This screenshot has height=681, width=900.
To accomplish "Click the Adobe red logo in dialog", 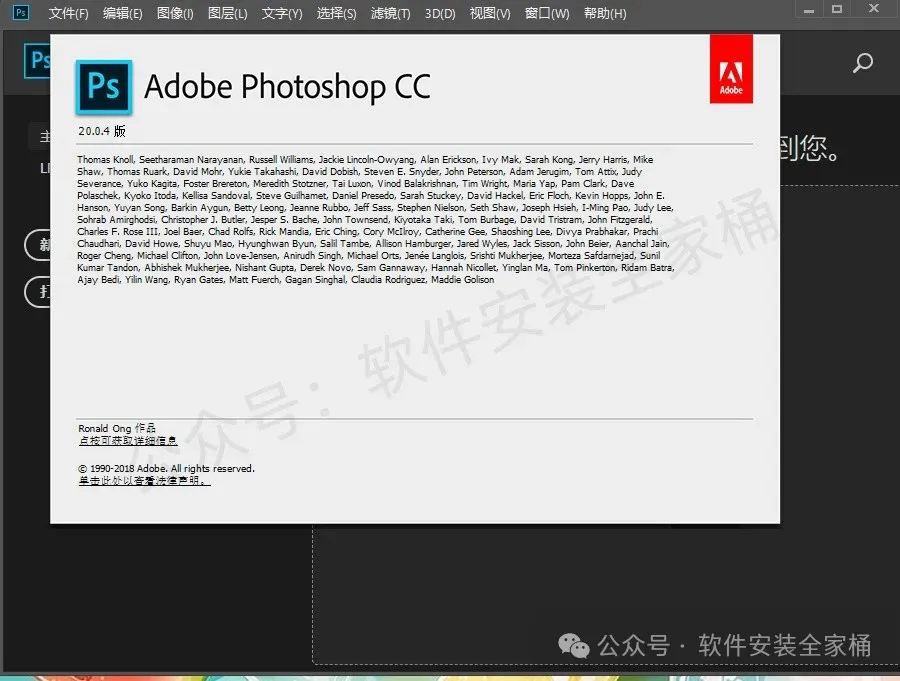I will tap(731, 69).
